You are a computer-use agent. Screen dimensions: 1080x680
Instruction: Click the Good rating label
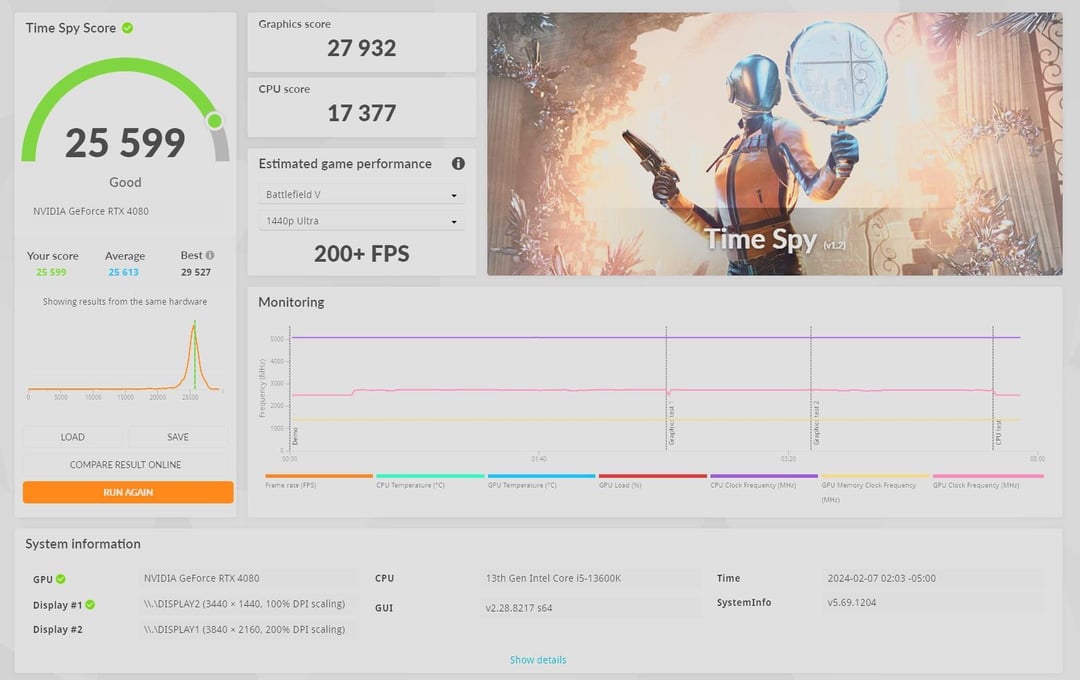pos(125,183)
